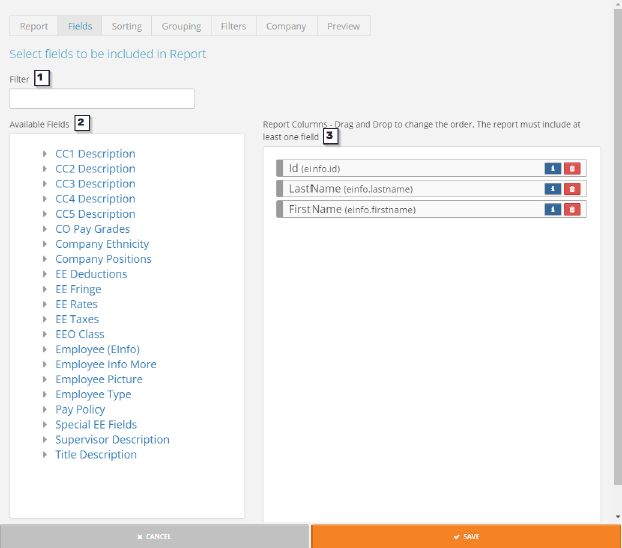
Task: Click into the Filter text box
Action: pyautogui.click(x=102, y=99)
